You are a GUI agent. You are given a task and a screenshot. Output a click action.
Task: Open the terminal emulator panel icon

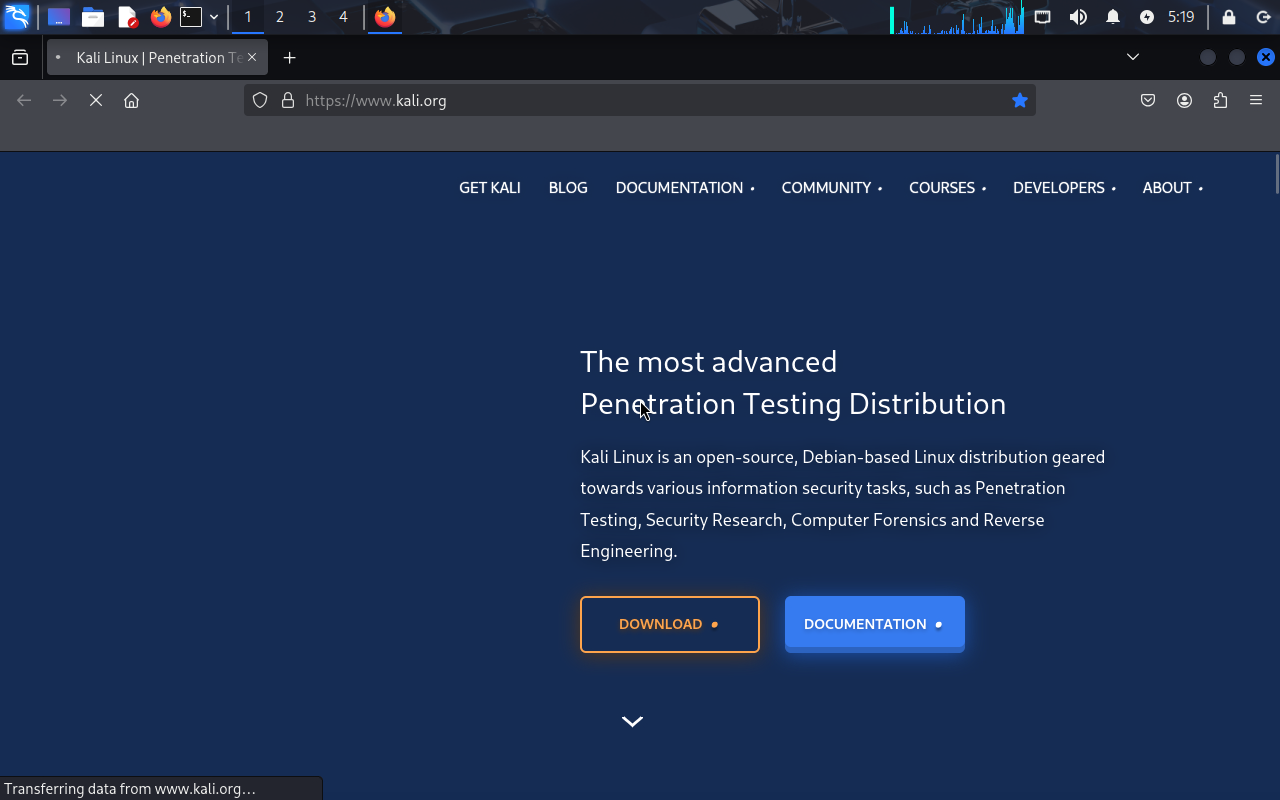click(x=191, y=17)
